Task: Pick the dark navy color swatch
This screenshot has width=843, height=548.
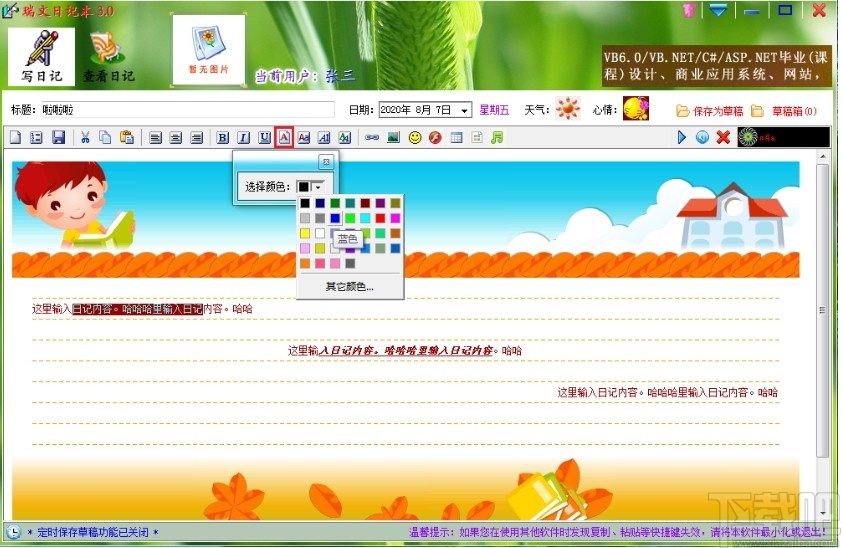Action: point(320,203)
